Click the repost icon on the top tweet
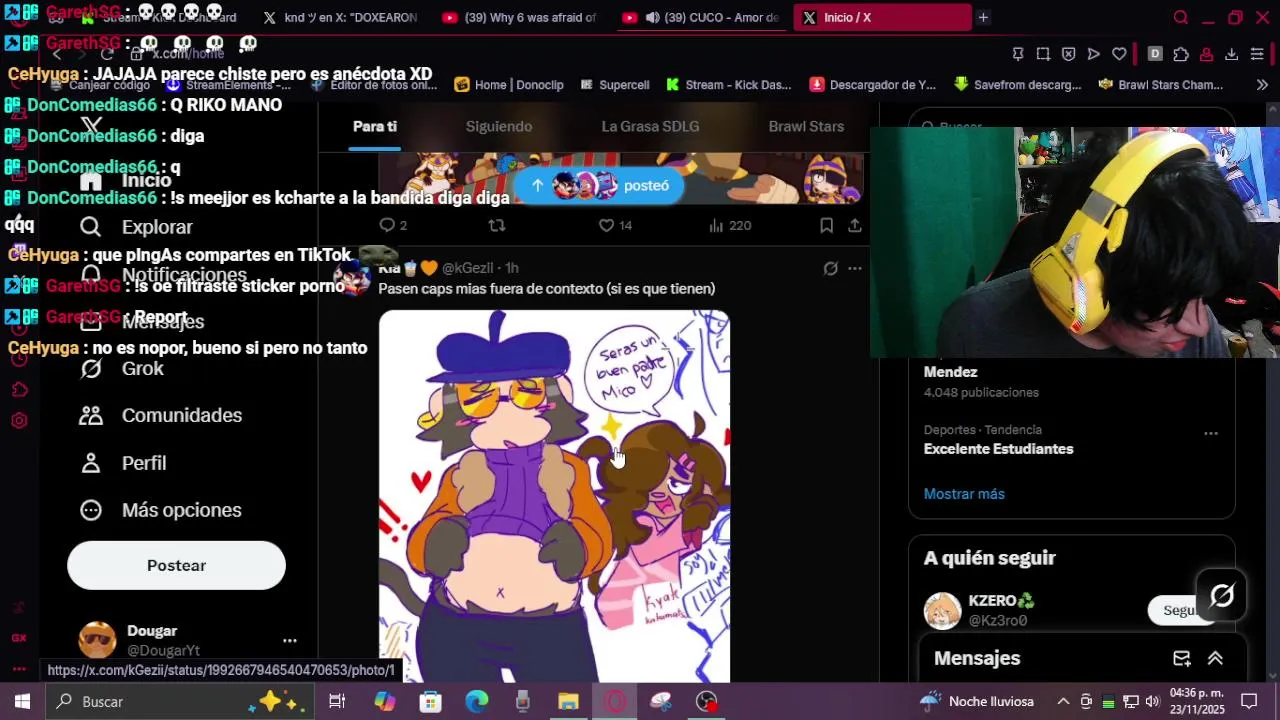Image resolution: width=1280 pixels, height=720 pixels. [x=496, y=226]
